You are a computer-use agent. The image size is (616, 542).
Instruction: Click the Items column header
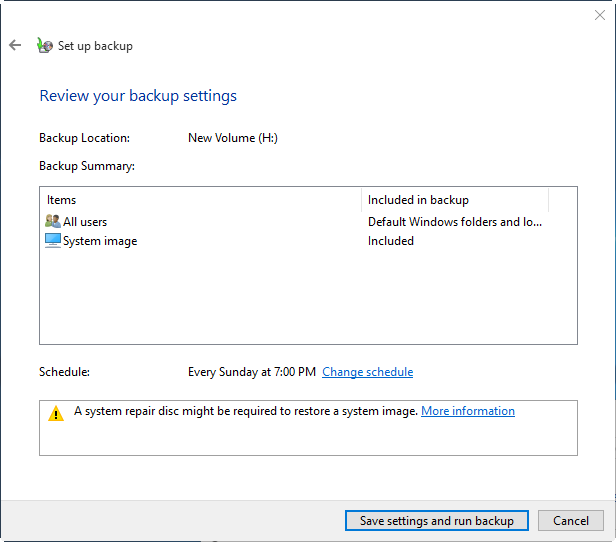tap(62, 200)
